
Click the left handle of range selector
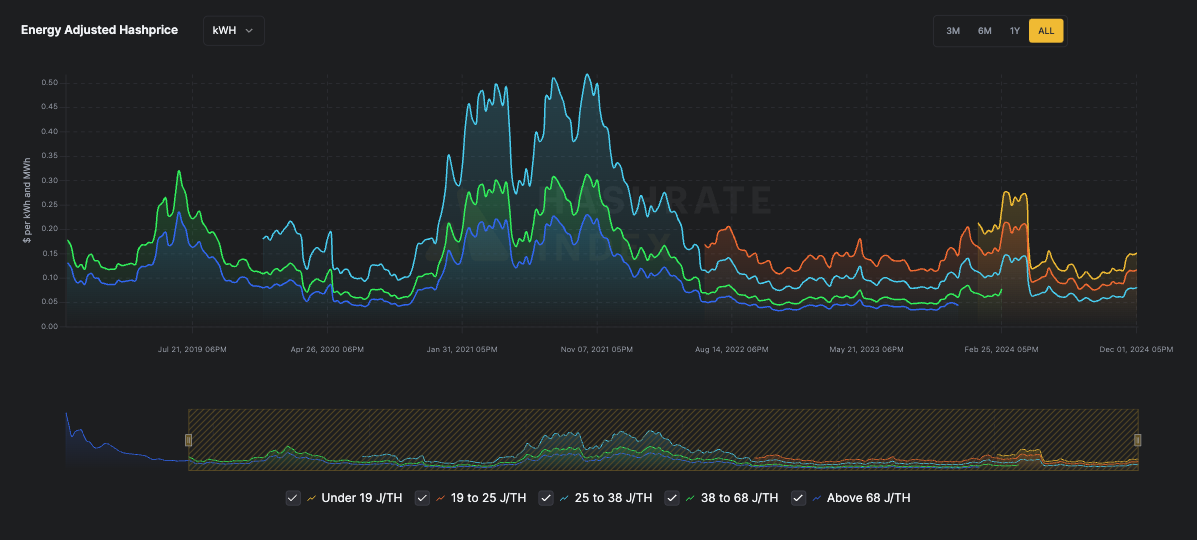[x=189, y=440]
